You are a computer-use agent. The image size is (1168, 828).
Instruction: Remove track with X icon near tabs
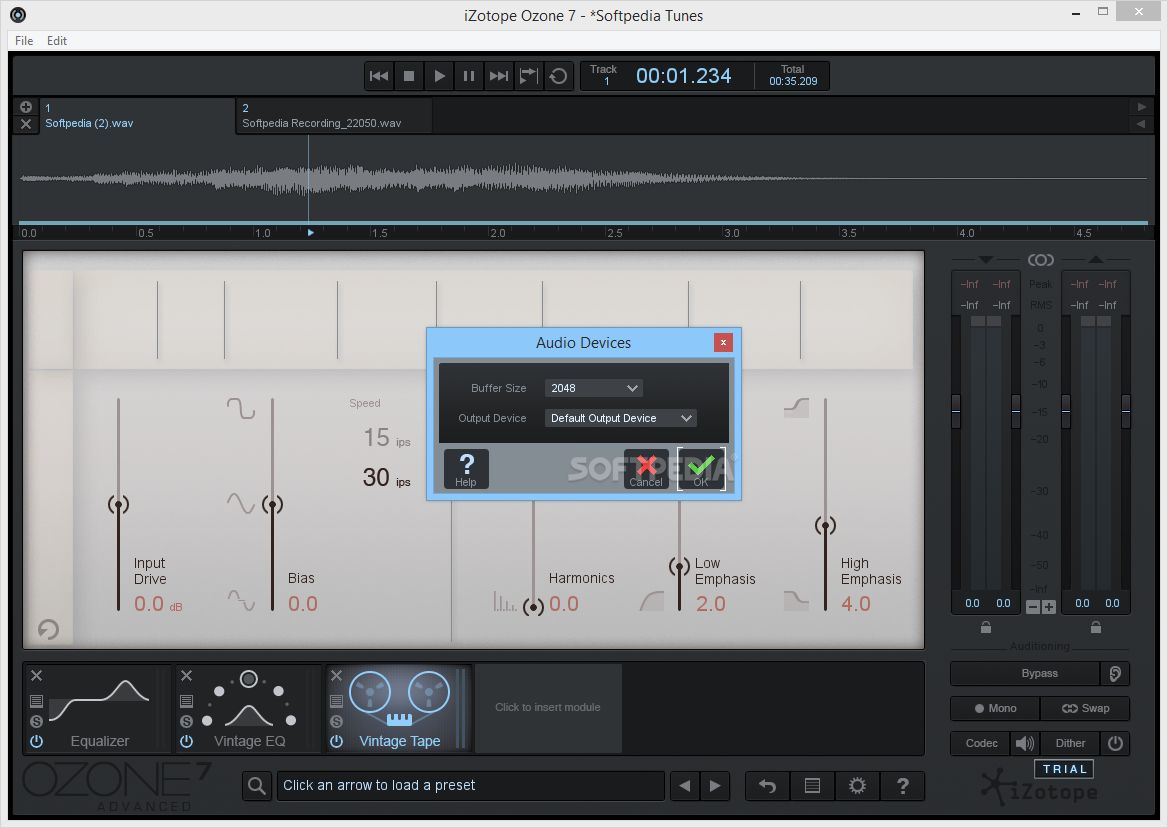click(x=25, y=124)
